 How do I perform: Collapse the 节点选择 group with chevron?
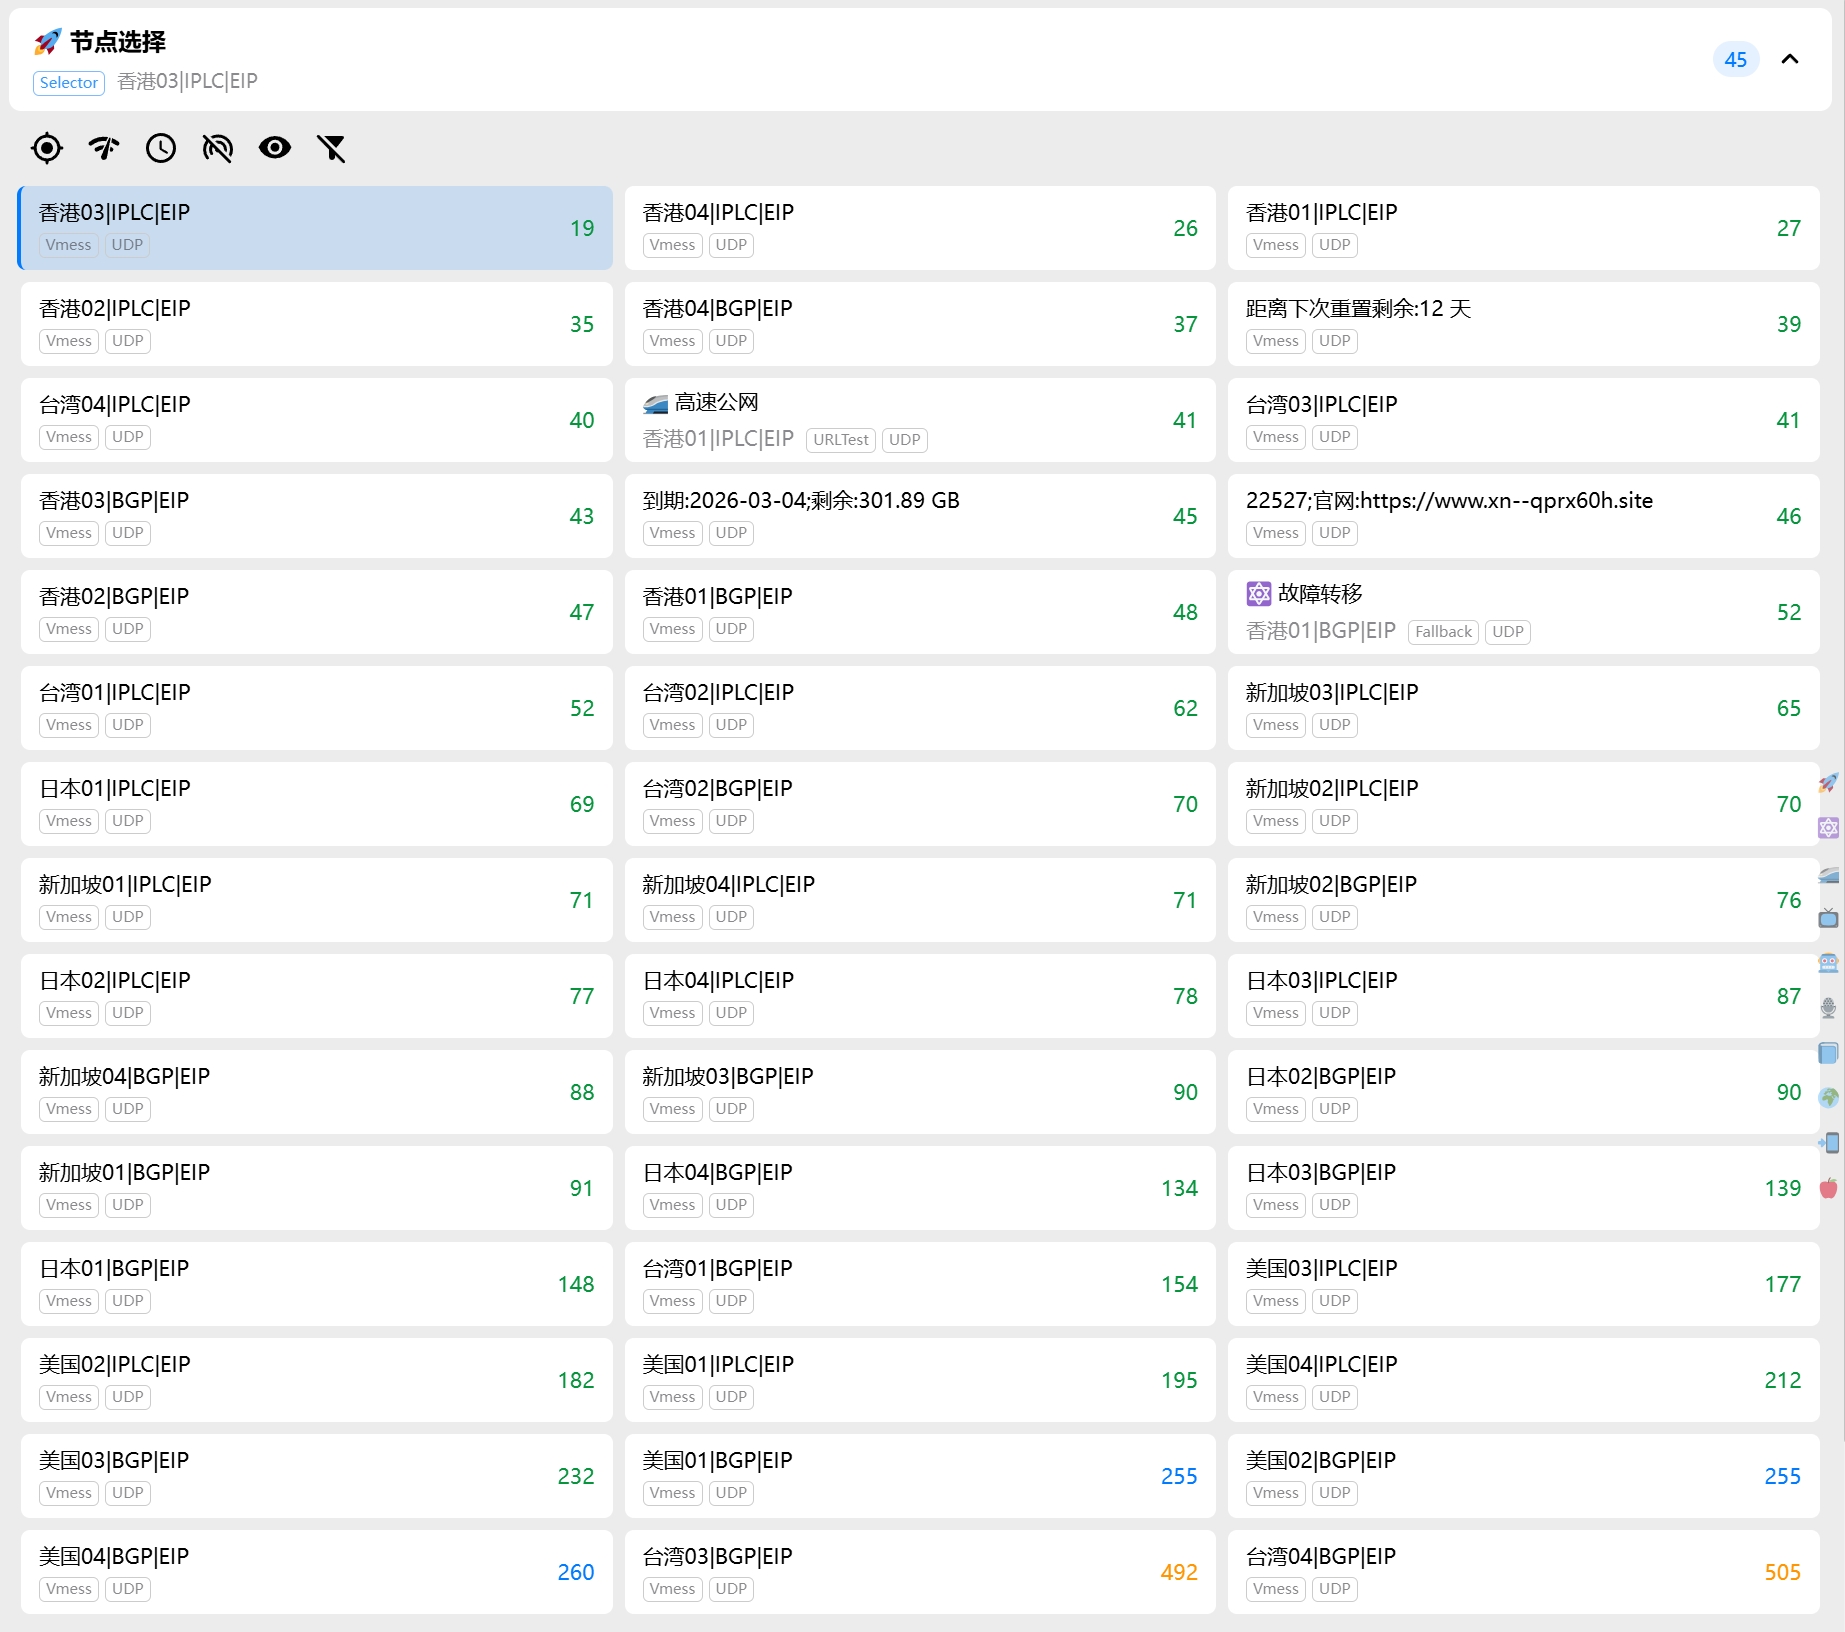coord(1790,59)
